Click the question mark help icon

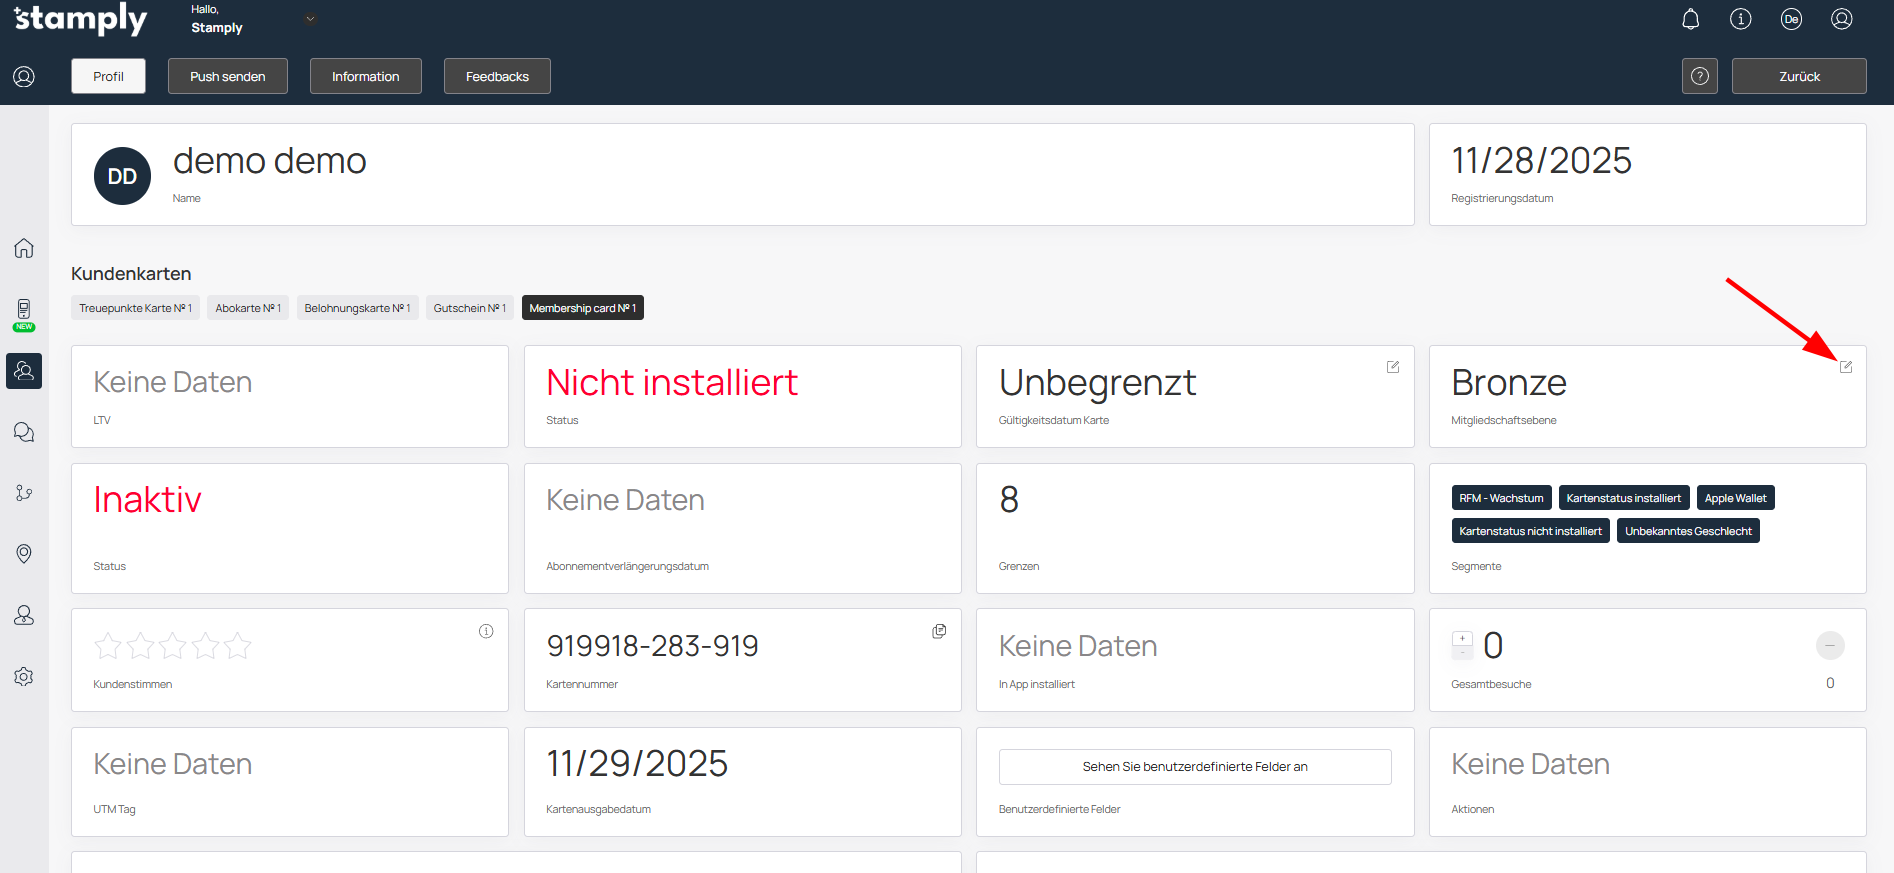tap(1699, 76)
